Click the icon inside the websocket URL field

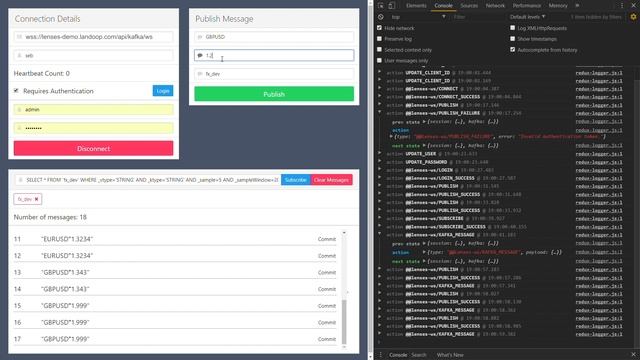[19, 37]
